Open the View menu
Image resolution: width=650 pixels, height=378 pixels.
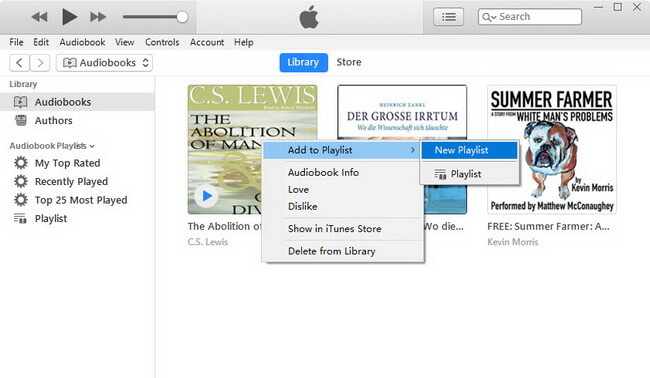[x=125, y=42]
